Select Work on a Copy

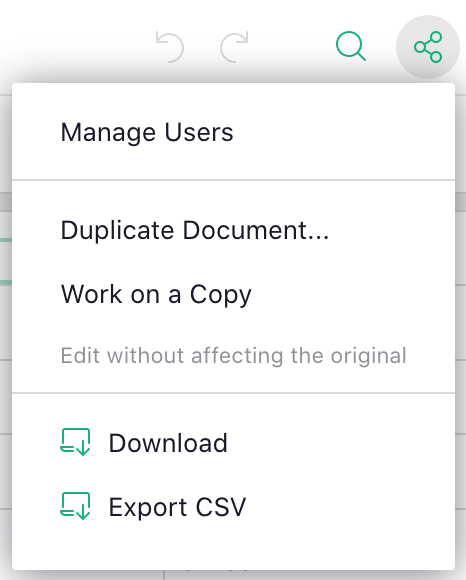point(233,294)
